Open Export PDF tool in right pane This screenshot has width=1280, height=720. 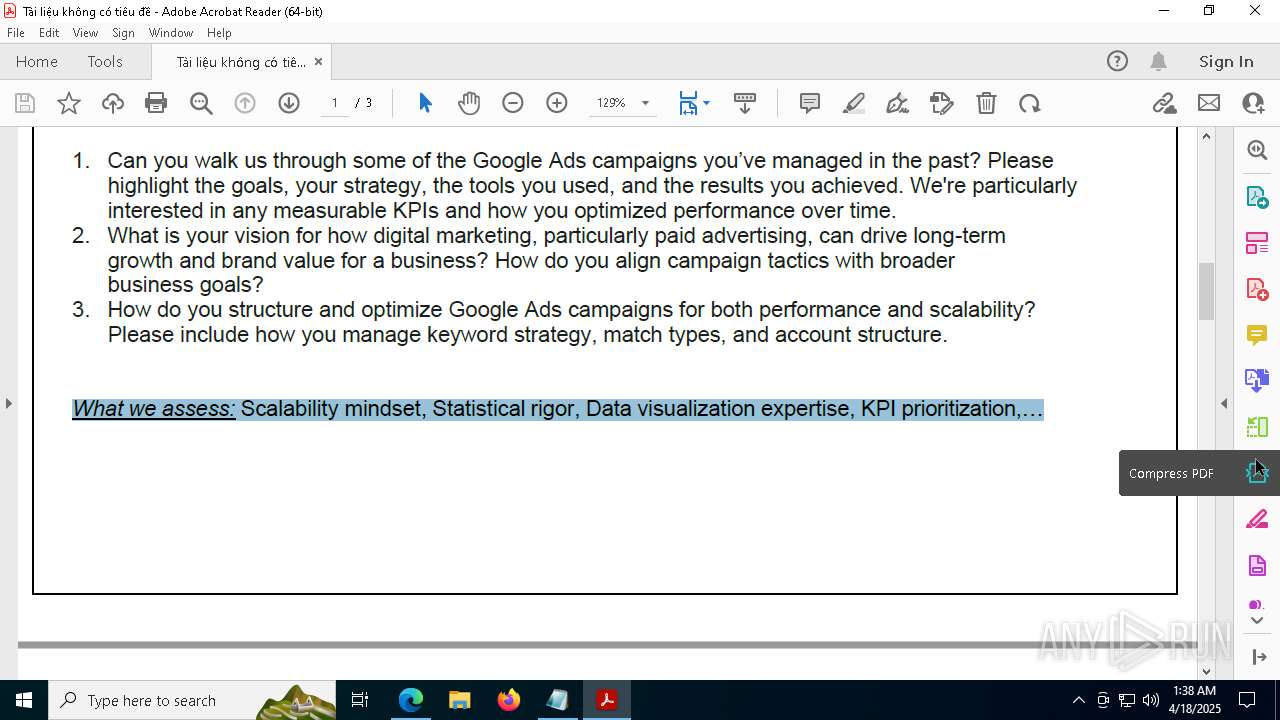tap(1257, 197)
